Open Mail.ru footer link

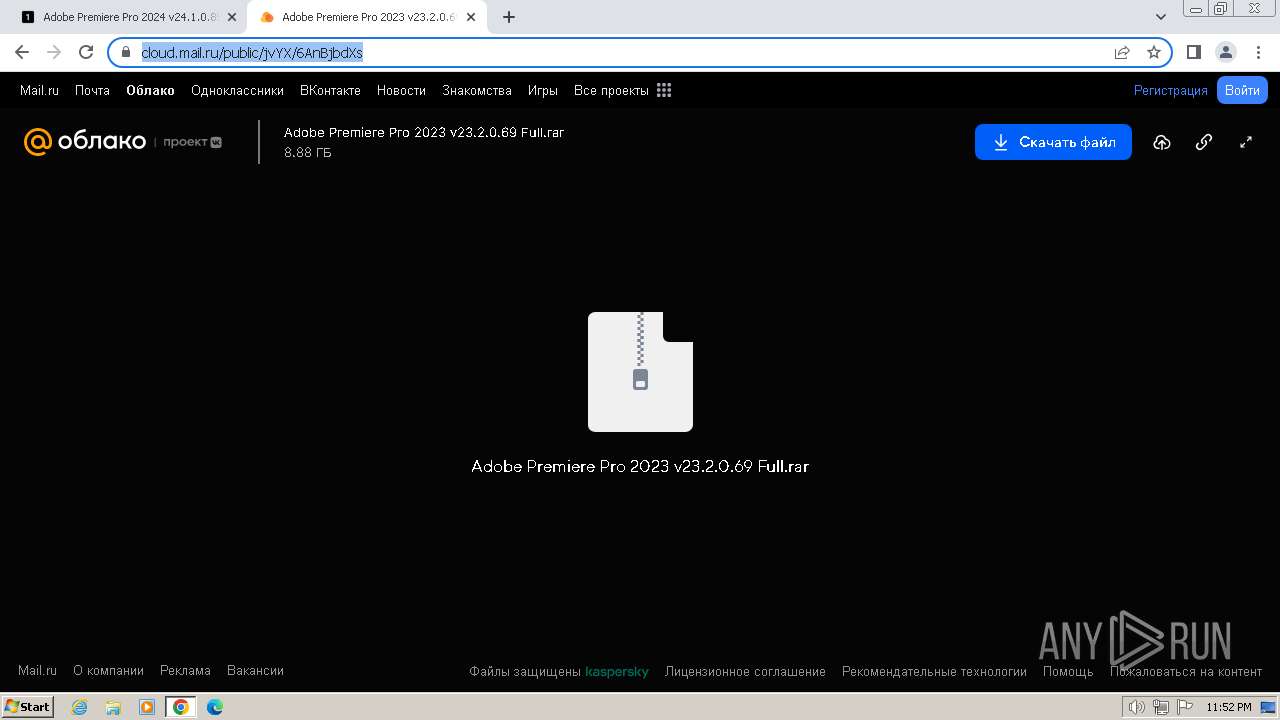point(37,671)
